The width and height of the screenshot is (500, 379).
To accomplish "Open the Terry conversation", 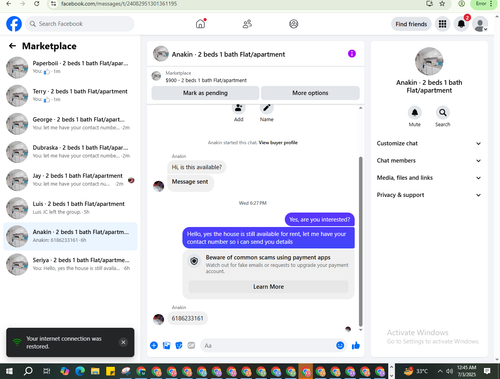I will [70, 95].
